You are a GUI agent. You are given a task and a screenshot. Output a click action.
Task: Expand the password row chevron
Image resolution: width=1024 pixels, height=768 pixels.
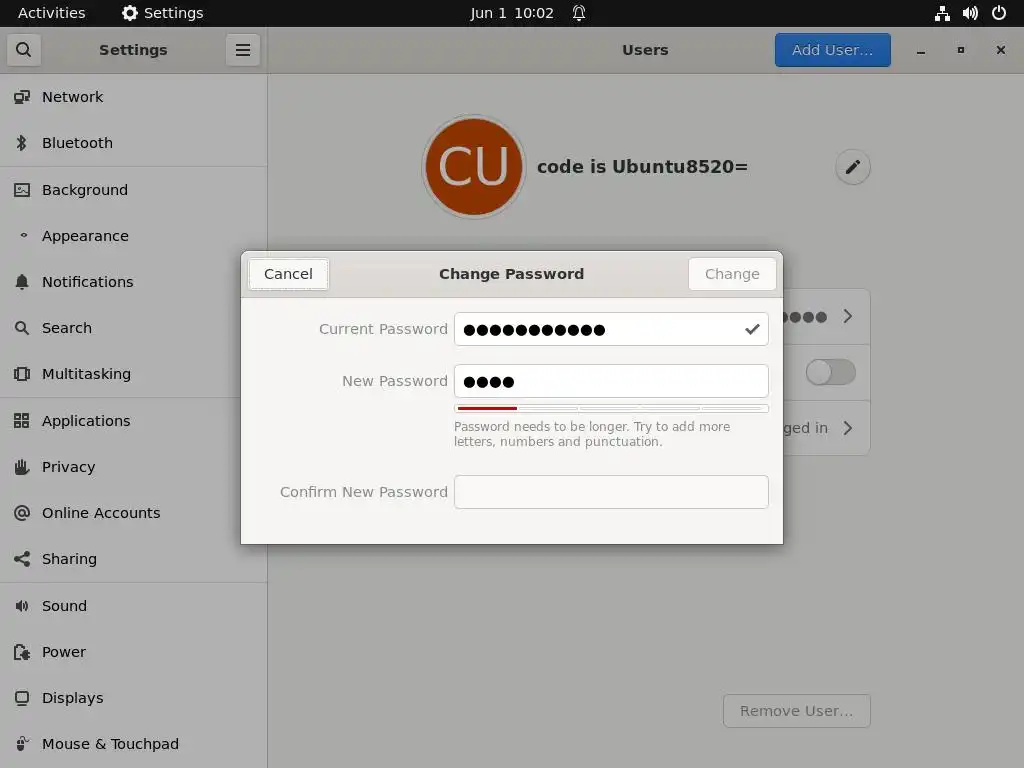point(848,317)
